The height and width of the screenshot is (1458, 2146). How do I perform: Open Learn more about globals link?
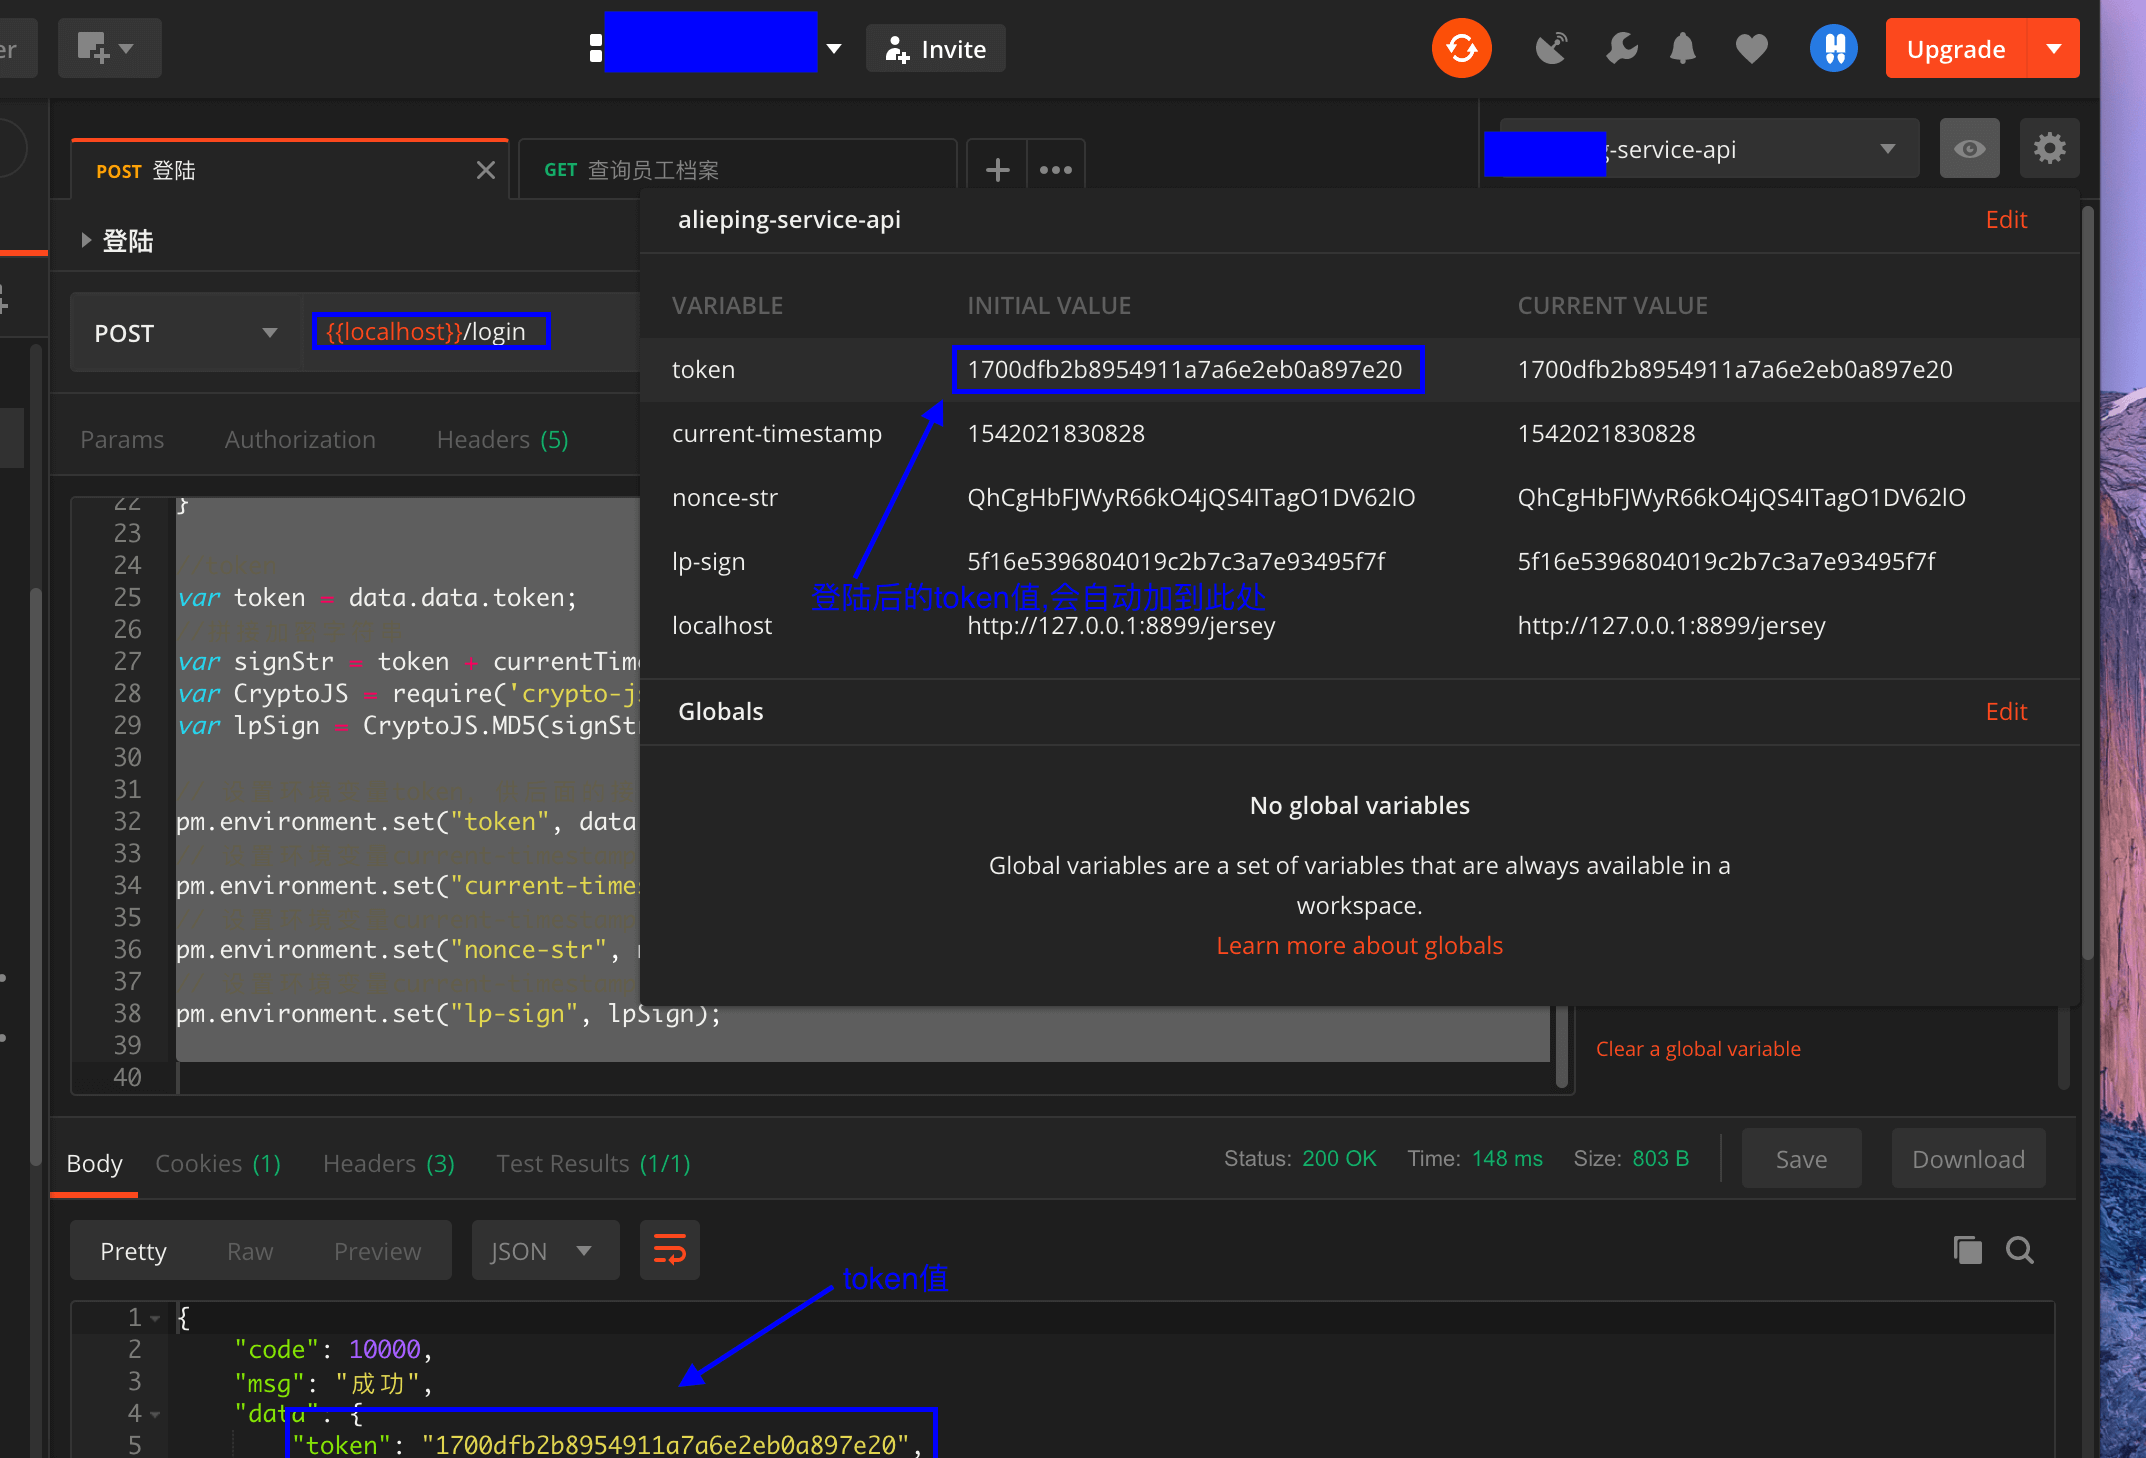(x=1359, y=945)
